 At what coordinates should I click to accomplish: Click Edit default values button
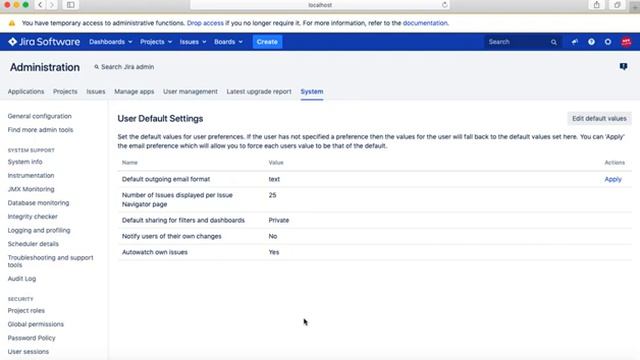599,118
